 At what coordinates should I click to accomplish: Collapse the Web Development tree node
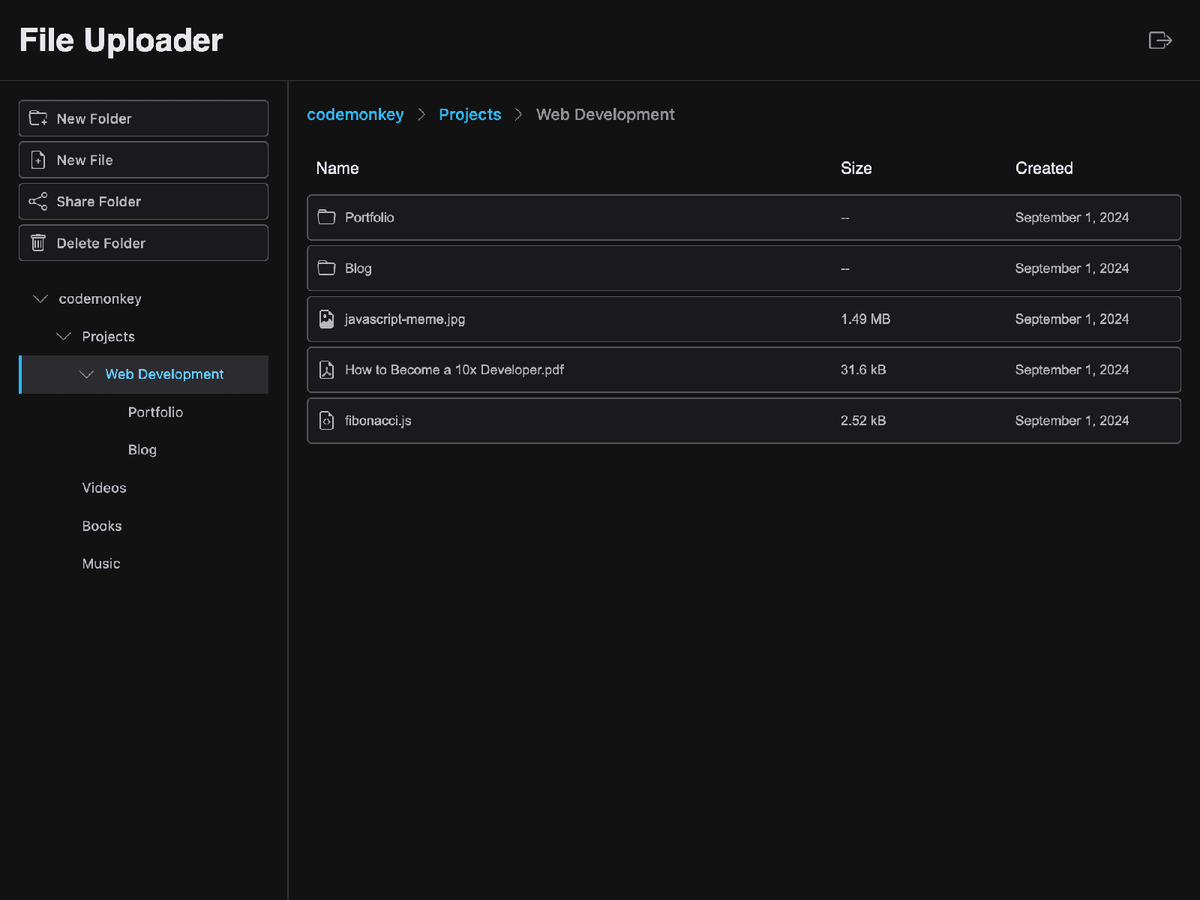pos(87,374)
